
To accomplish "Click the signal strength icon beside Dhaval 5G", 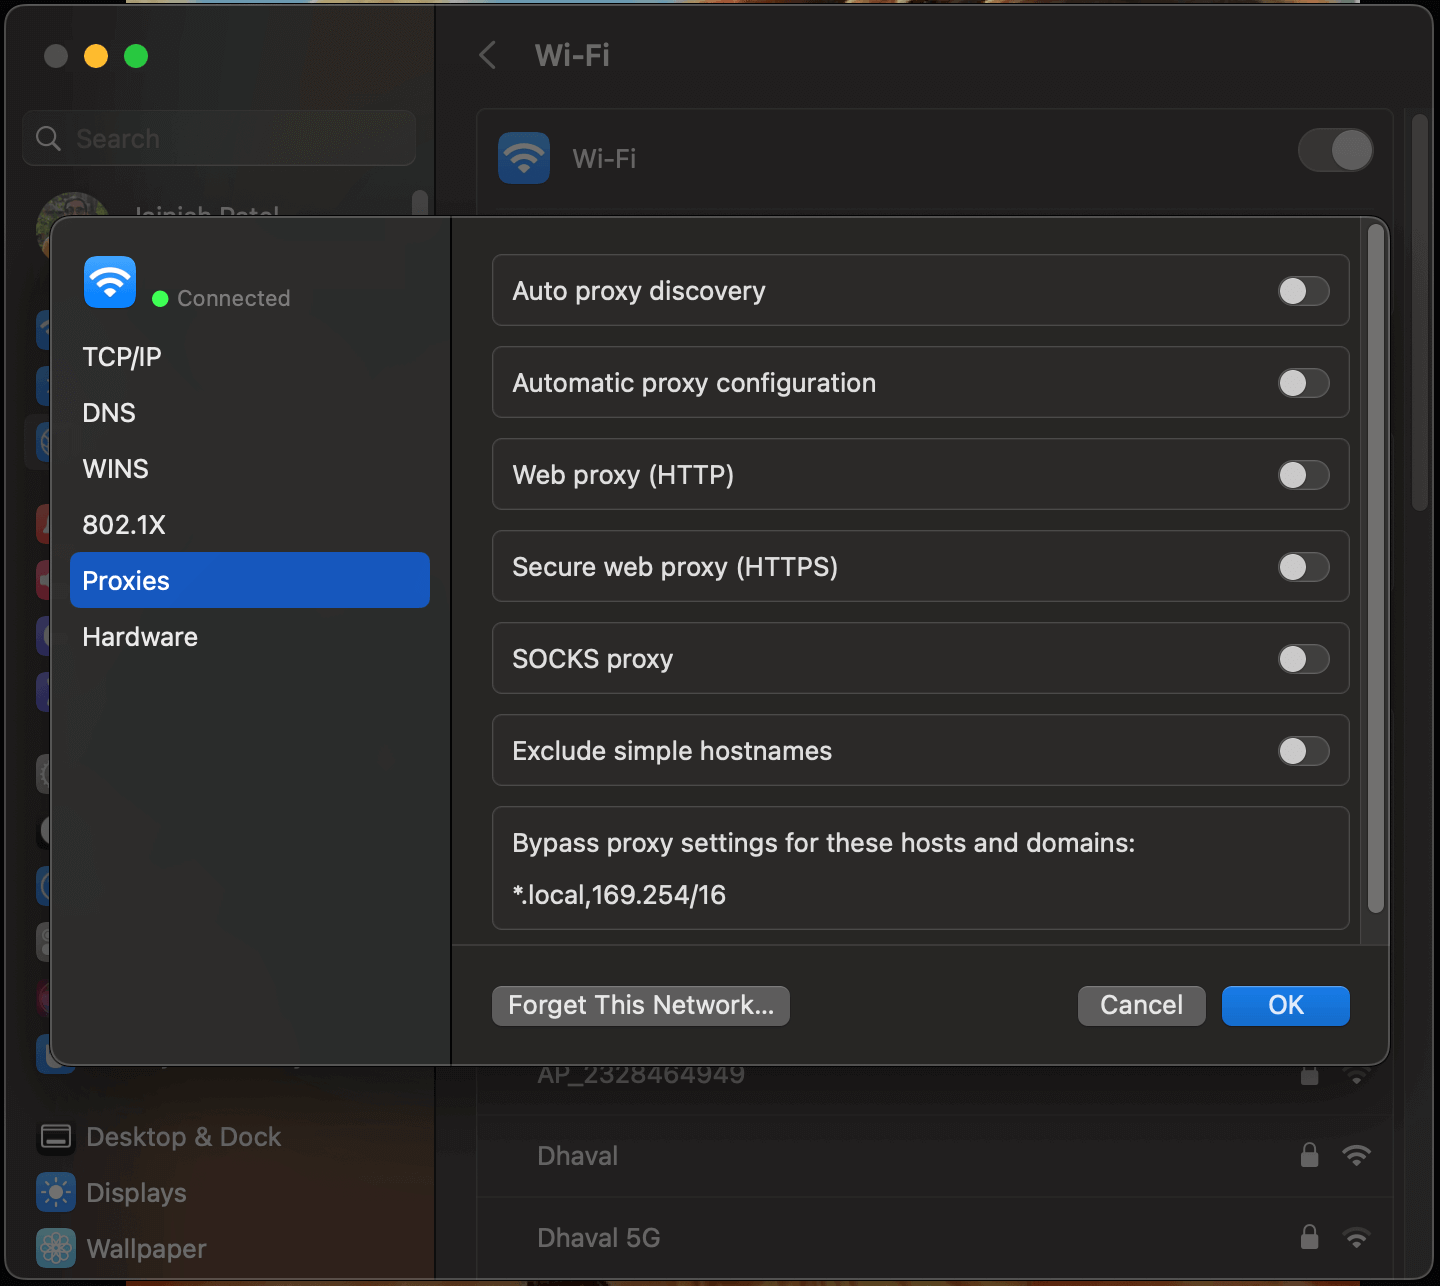I will (1358, 1237).
